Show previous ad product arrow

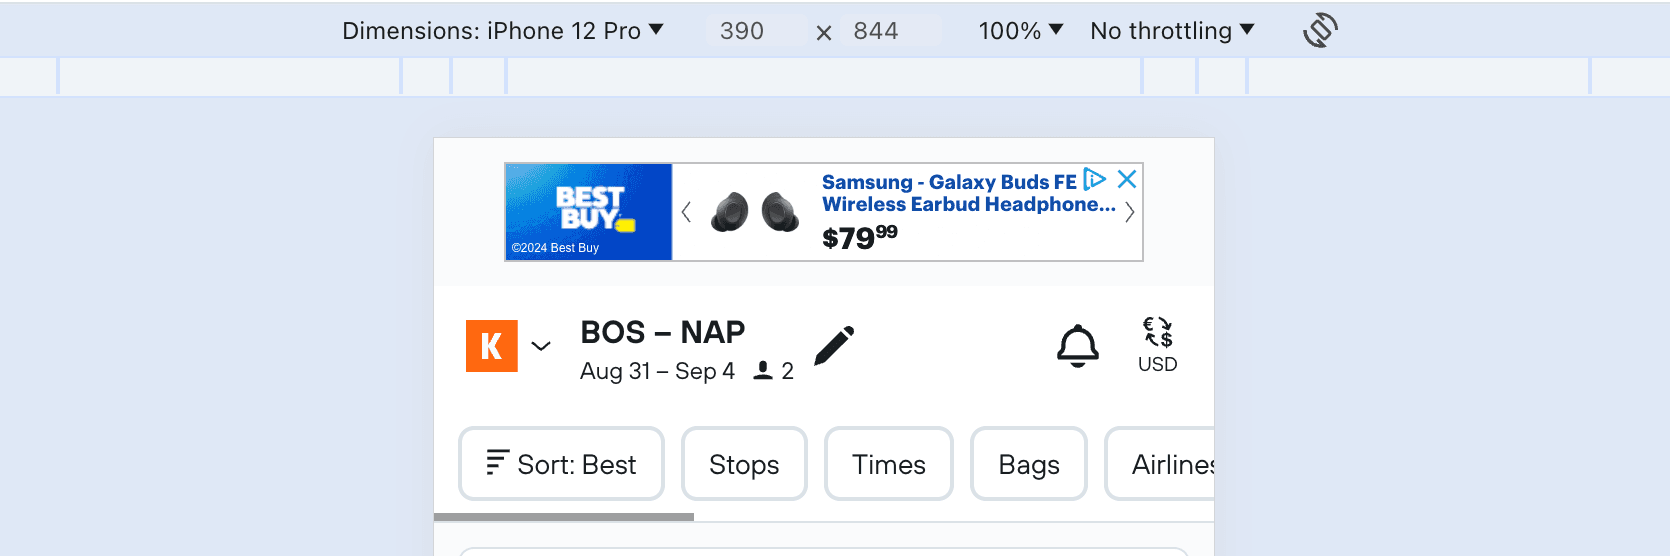point(686,212)
